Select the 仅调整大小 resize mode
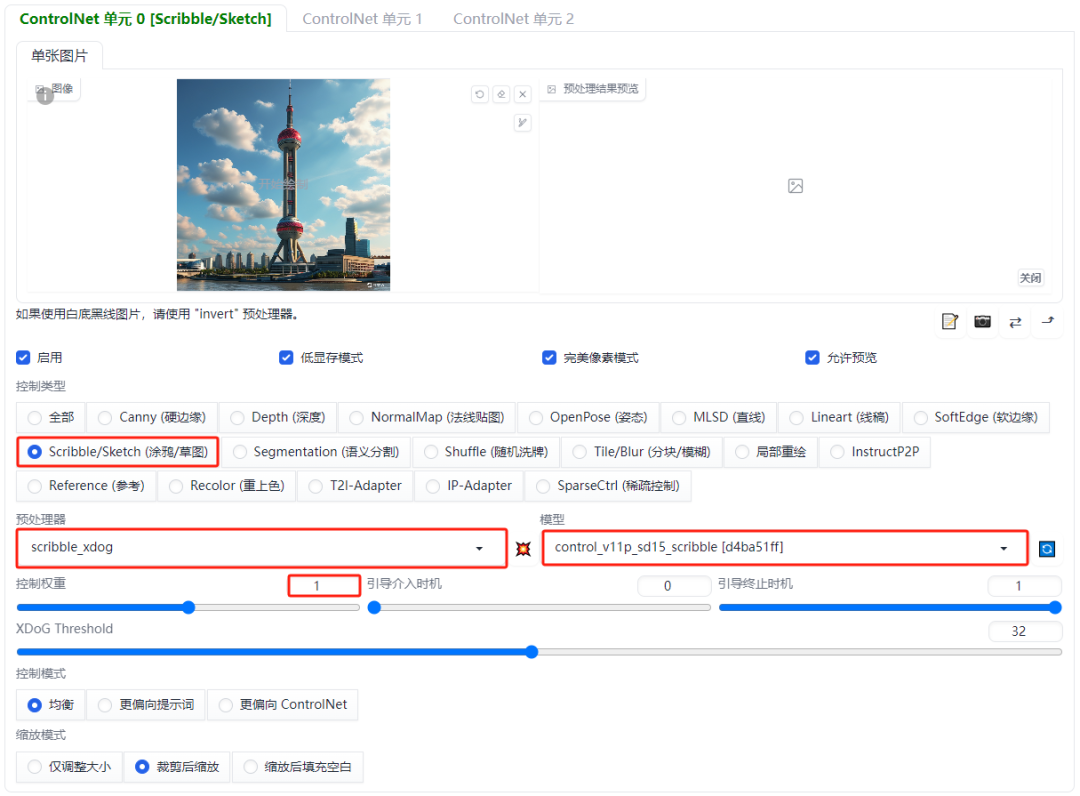 click(x=69, y=767)
